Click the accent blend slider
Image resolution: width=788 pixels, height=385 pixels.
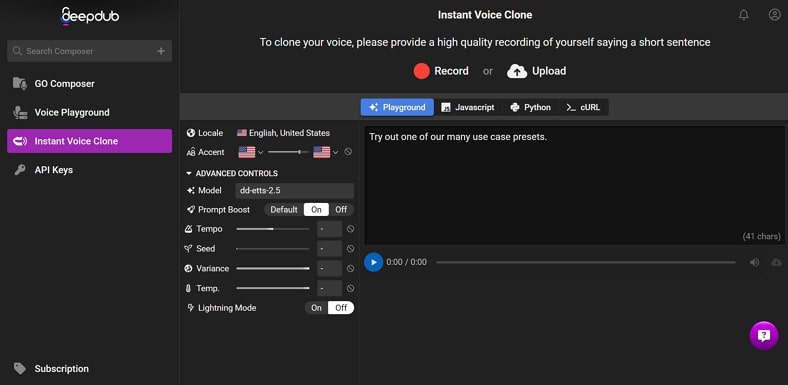(x=288, y=152)
